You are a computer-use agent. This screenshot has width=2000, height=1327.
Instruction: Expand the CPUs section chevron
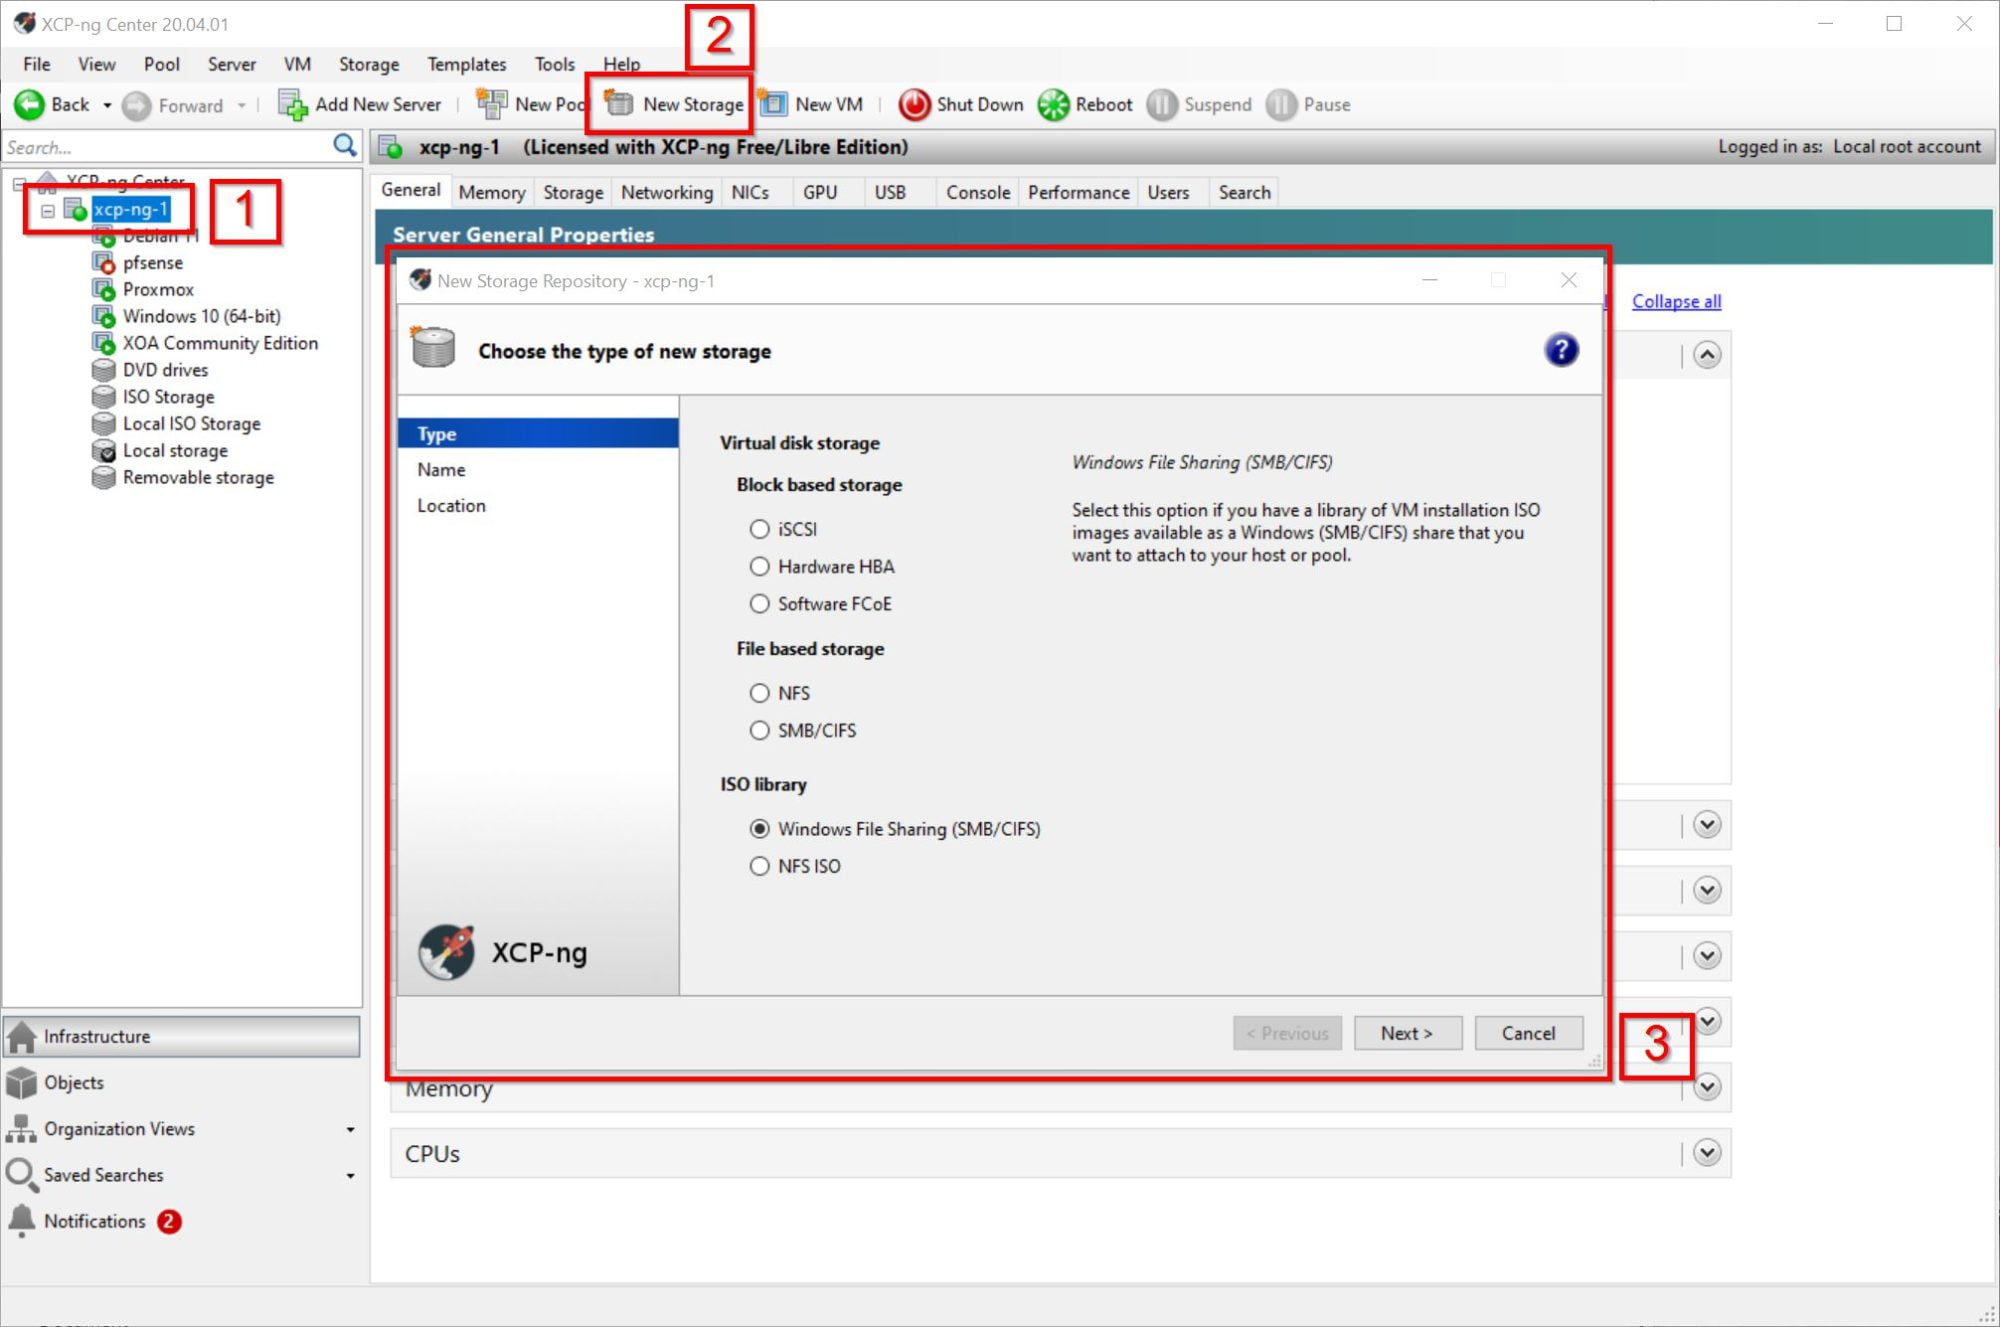pos(1707,1153)
